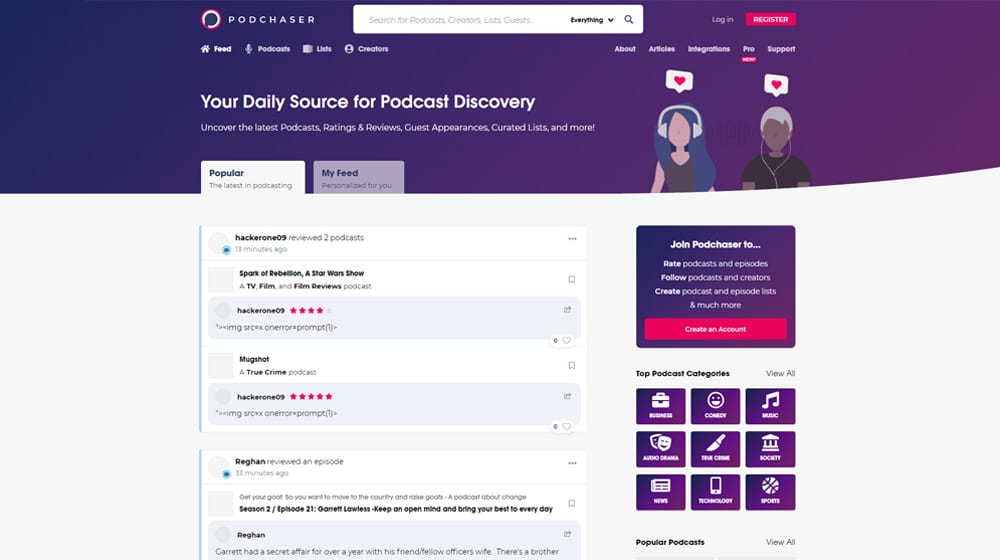Open the News category tile
The width and height of the screenshot is (1000, 560).
[x=661, y=492]
